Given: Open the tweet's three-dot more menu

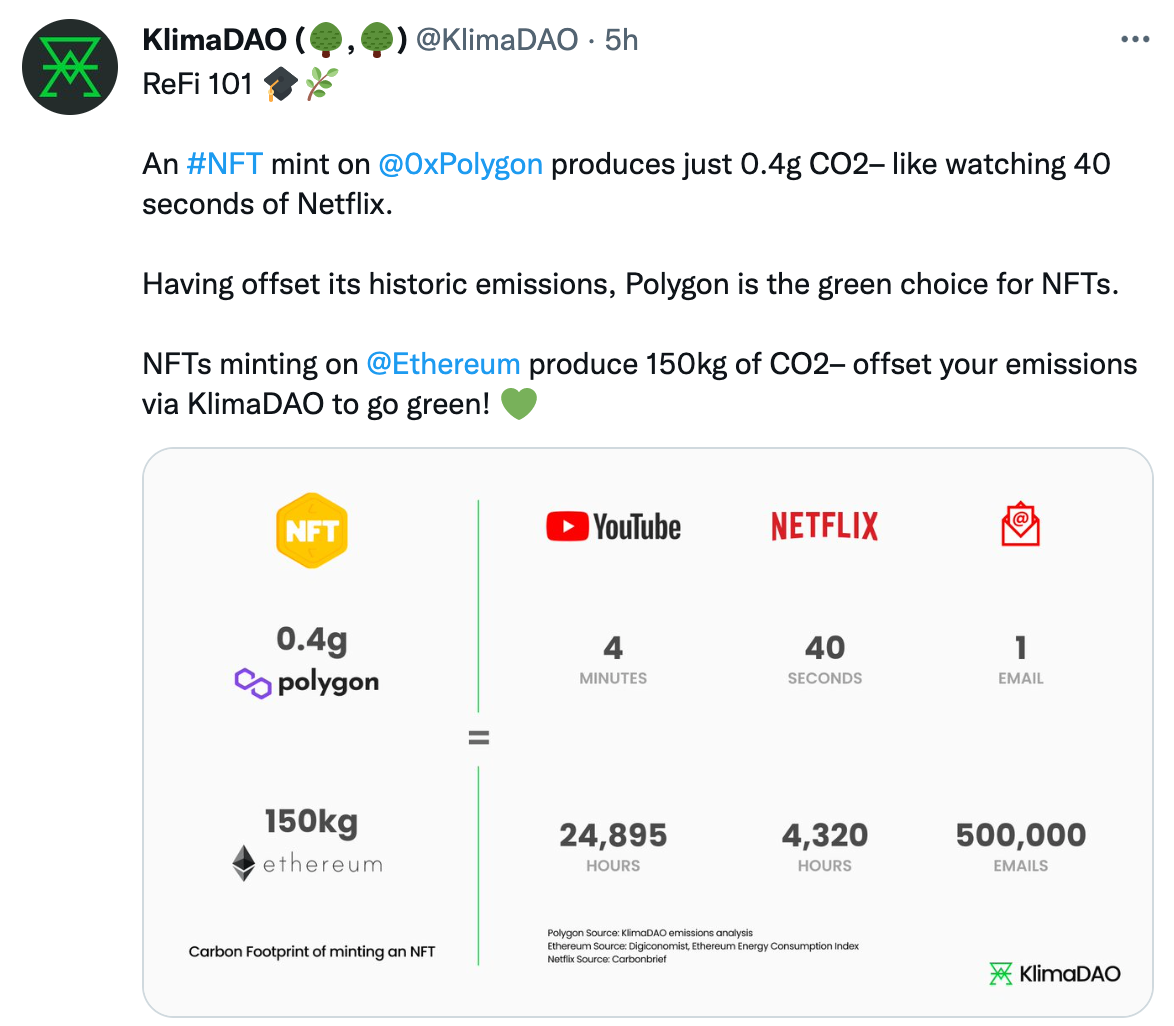Looking at the screenshot, I should (x=1135, y=40).
